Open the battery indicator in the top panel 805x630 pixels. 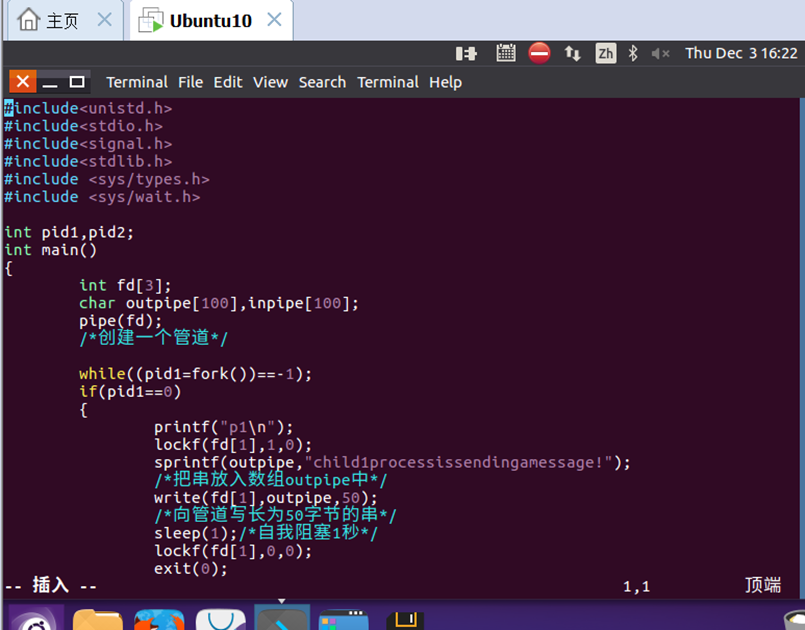(x=466, y=53)
